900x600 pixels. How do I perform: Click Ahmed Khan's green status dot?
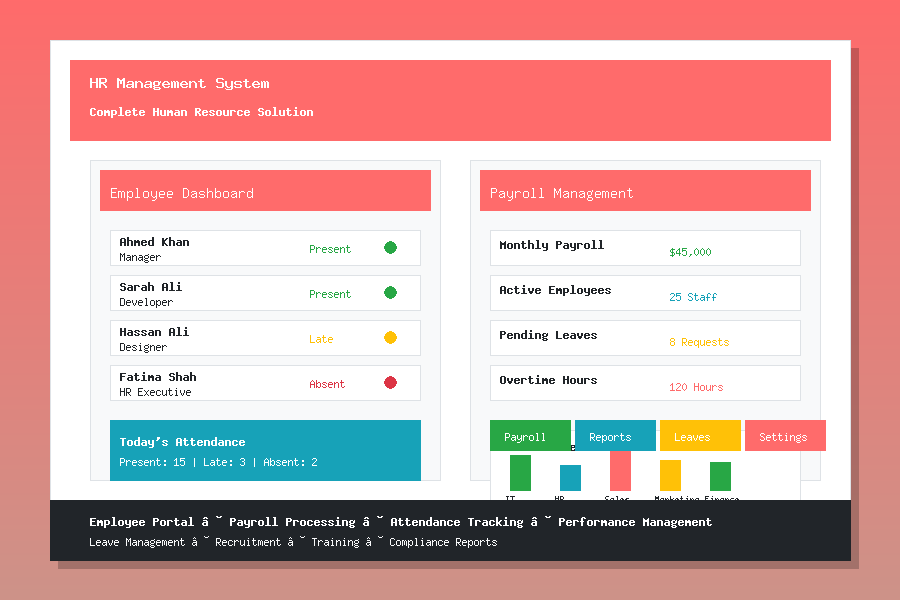(x=390, y=248)
